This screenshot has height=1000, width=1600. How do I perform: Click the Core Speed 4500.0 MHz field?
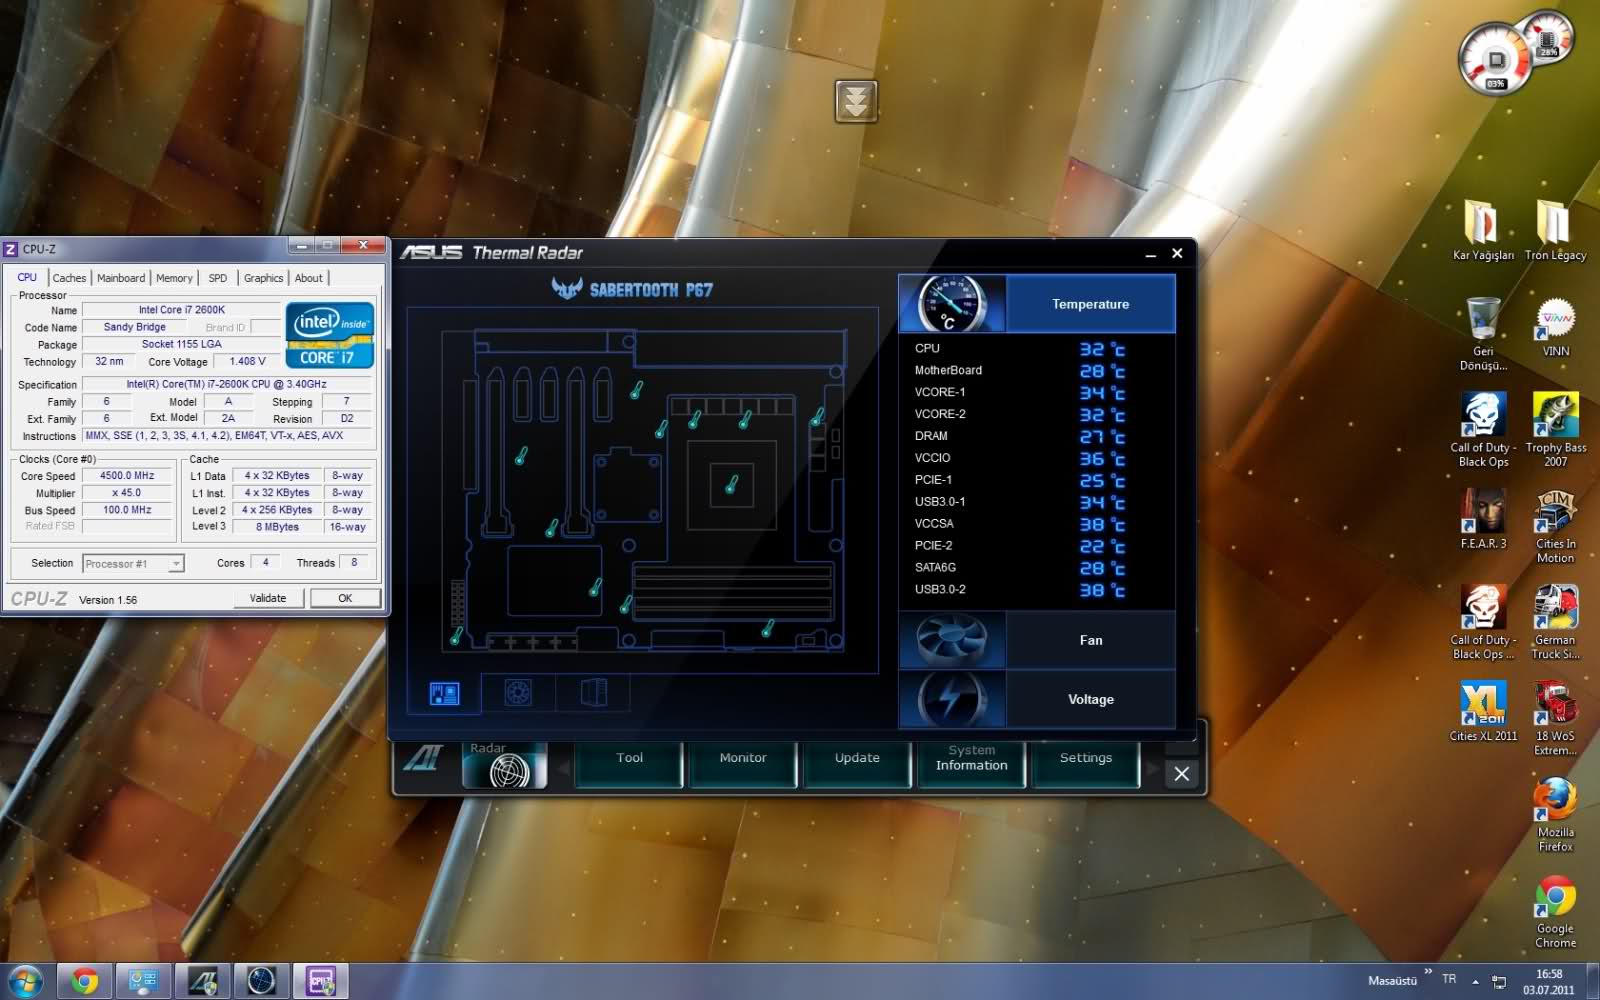tap(127, 476)
